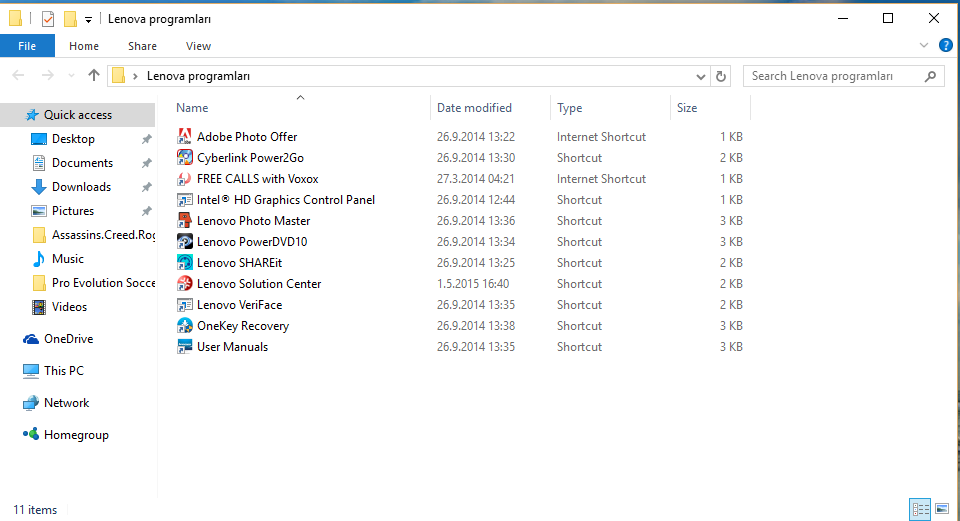Switch to details view in status bar
960x521 pixels.
(x=920, y=509)
